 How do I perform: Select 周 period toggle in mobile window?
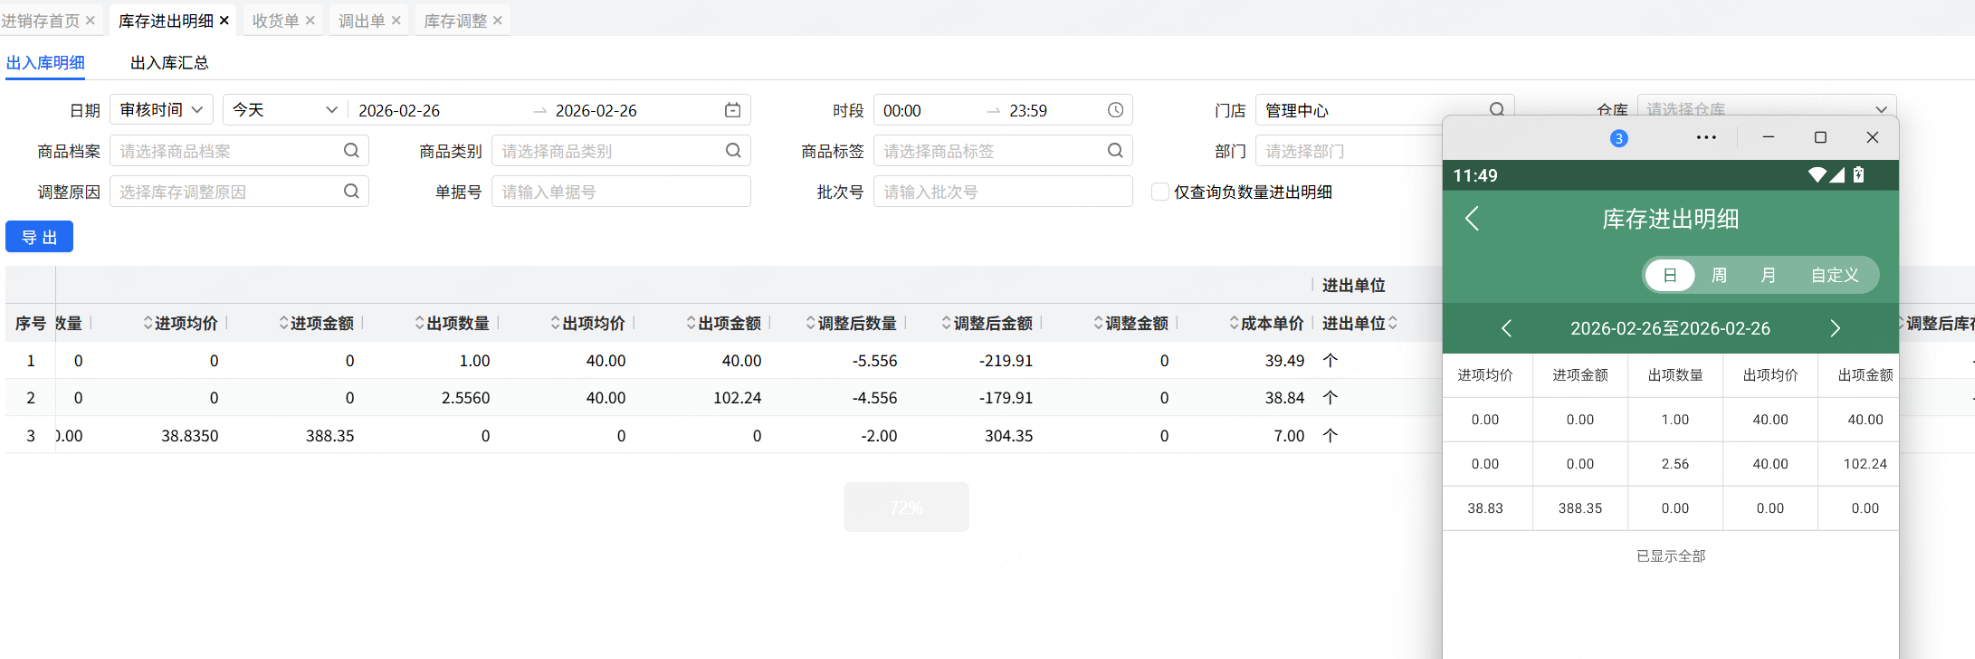(x=1719, y=275)
